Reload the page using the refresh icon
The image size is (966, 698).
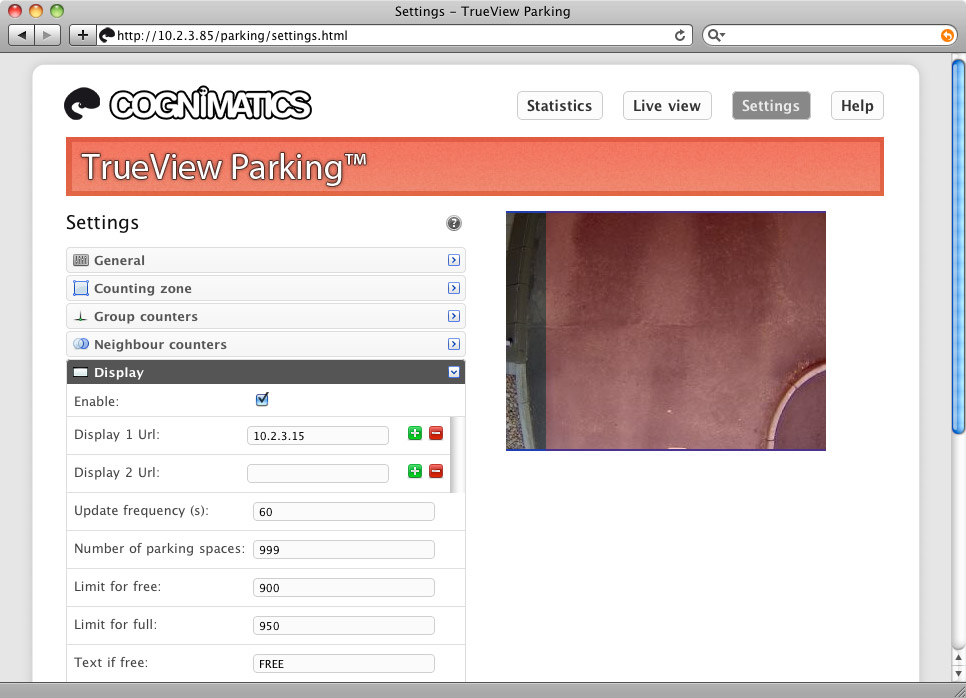click(x=680, y=35)
